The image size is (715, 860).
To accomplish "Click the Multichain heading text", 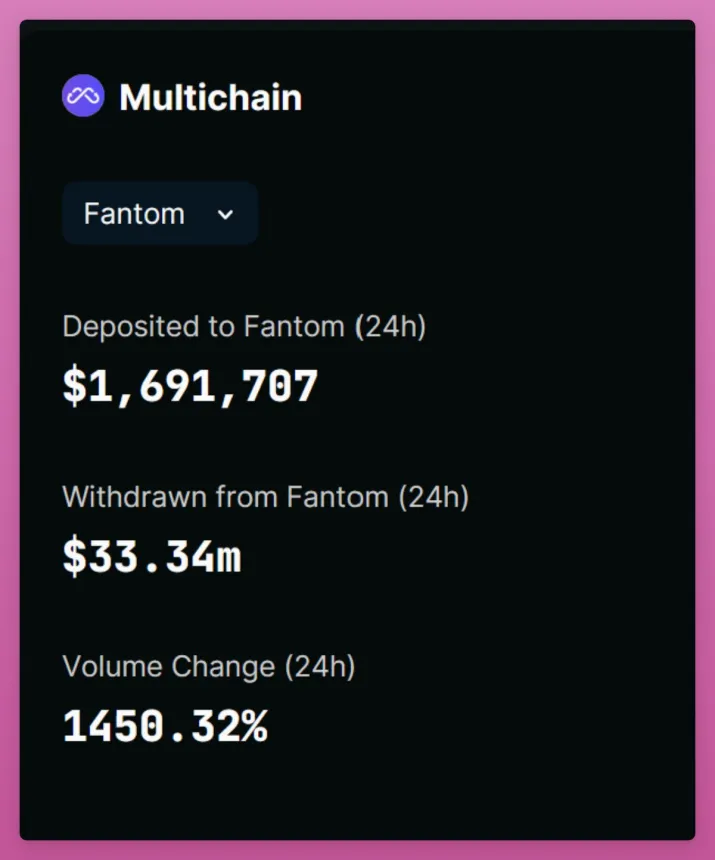I will 210,97.
